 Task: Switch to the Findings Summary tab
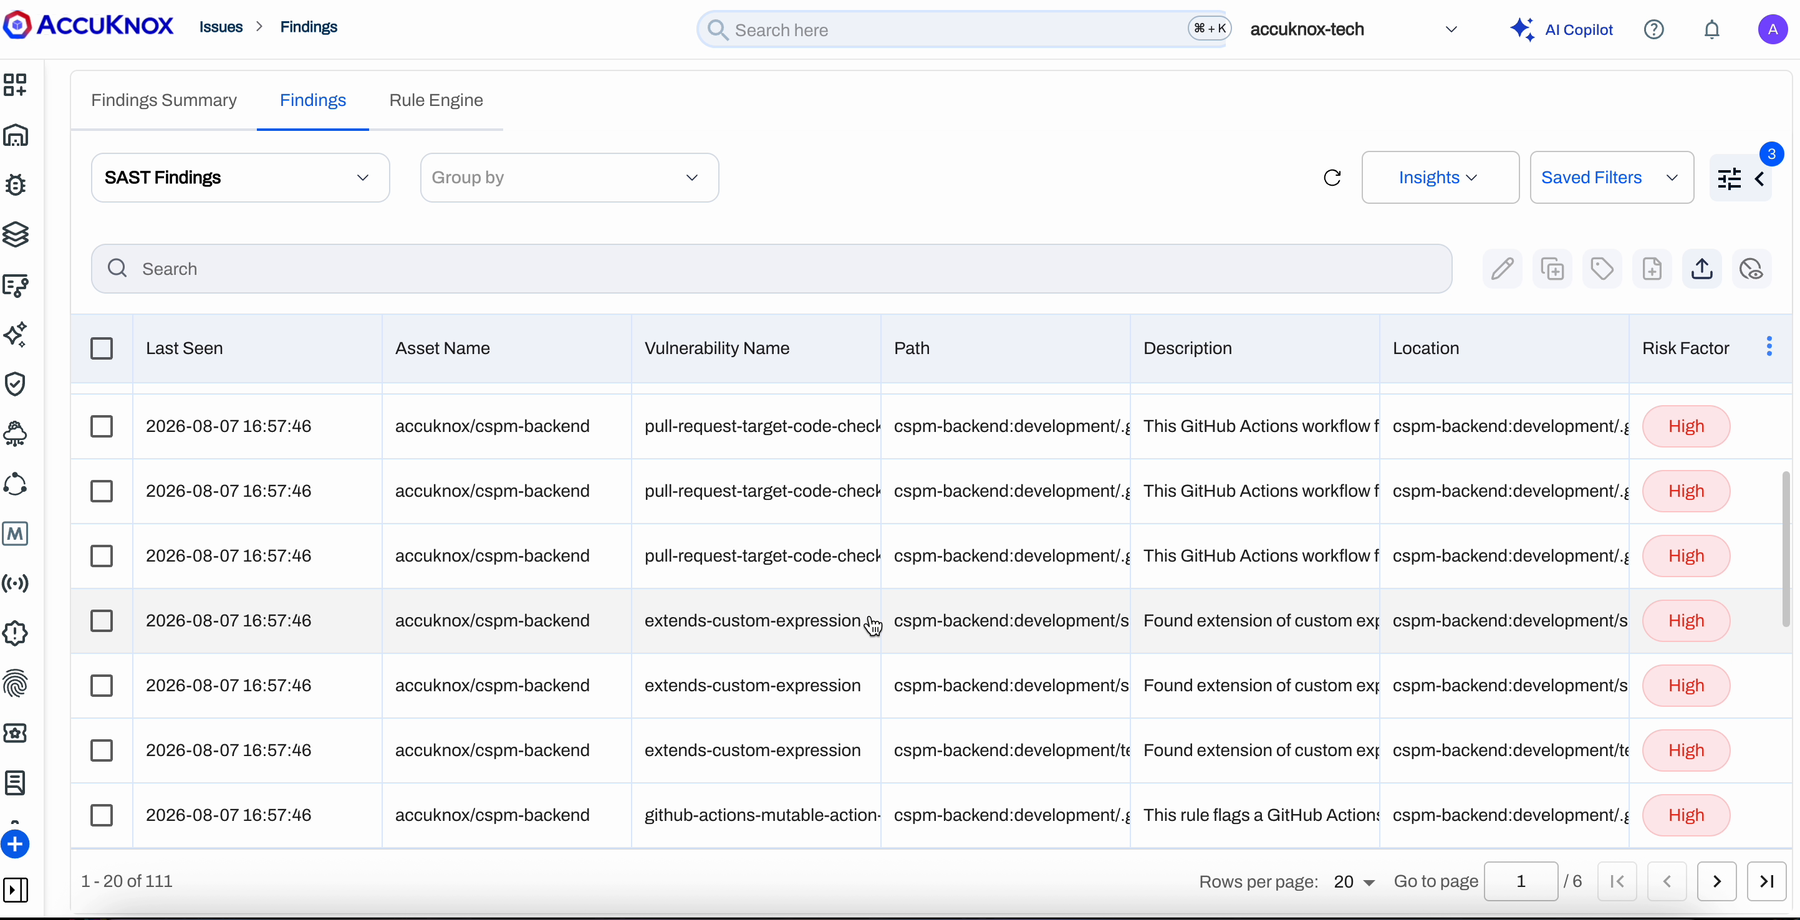tap(164, 100)
